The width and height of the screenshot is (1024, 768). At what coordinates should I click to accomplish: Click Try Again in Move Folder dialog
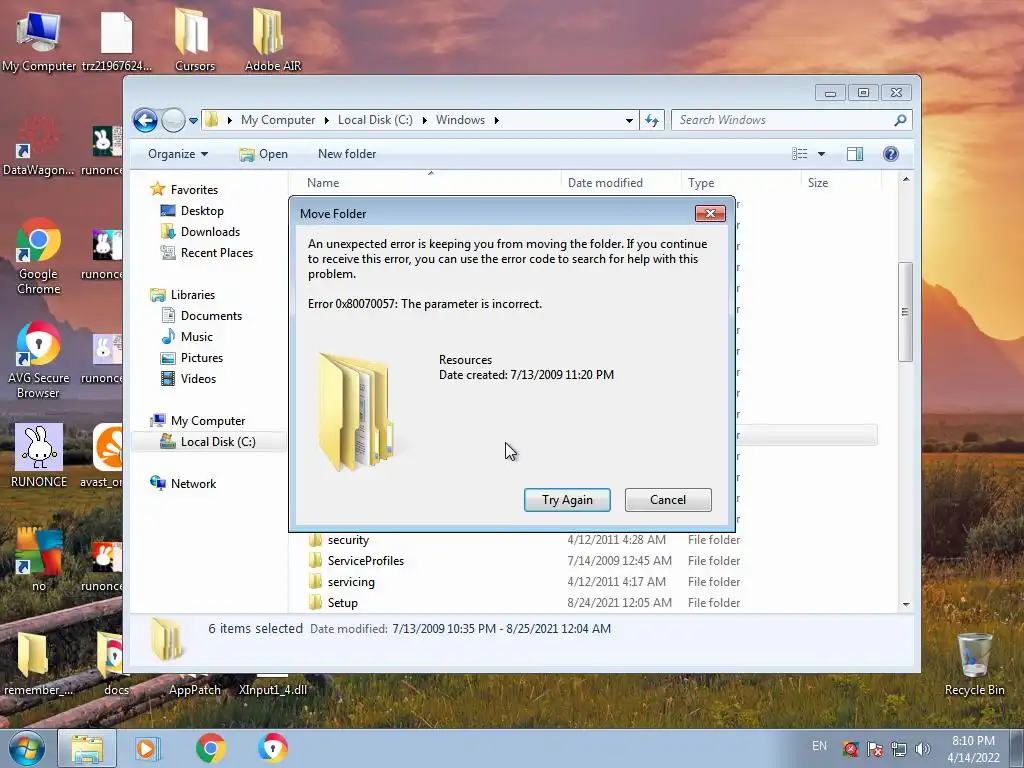click(567, 500)
